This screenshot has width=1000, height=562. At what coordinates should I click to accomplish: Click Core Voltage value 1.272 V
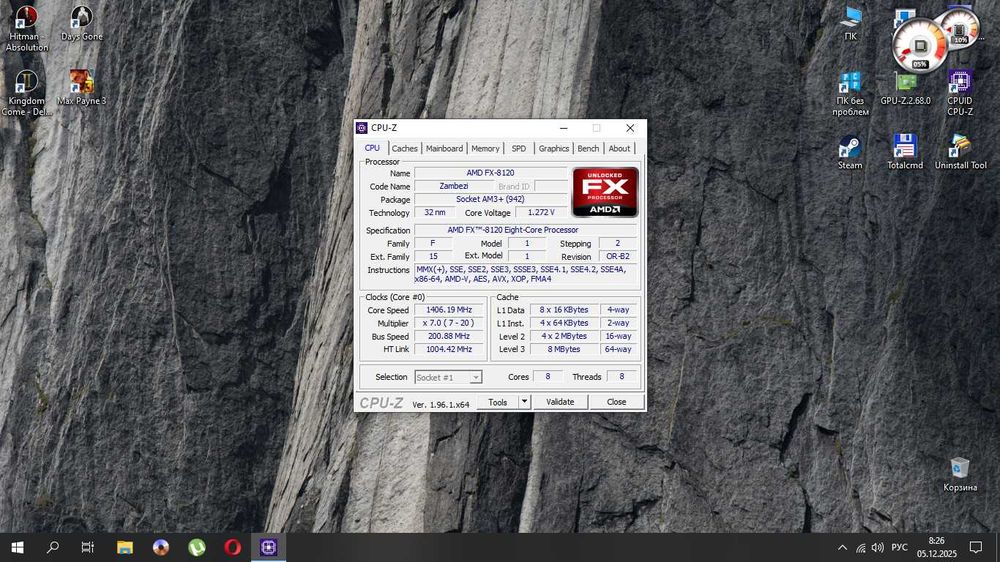pyautogui.click(x=541, y=212)
